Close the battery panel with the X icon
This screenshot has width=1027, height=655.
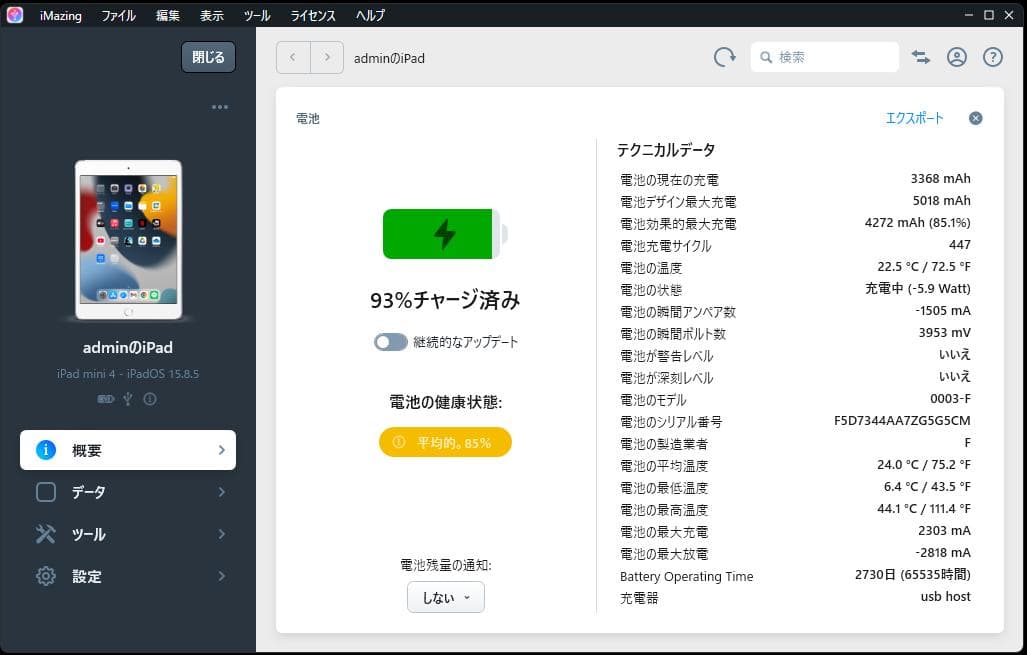(x=976, y=118)
